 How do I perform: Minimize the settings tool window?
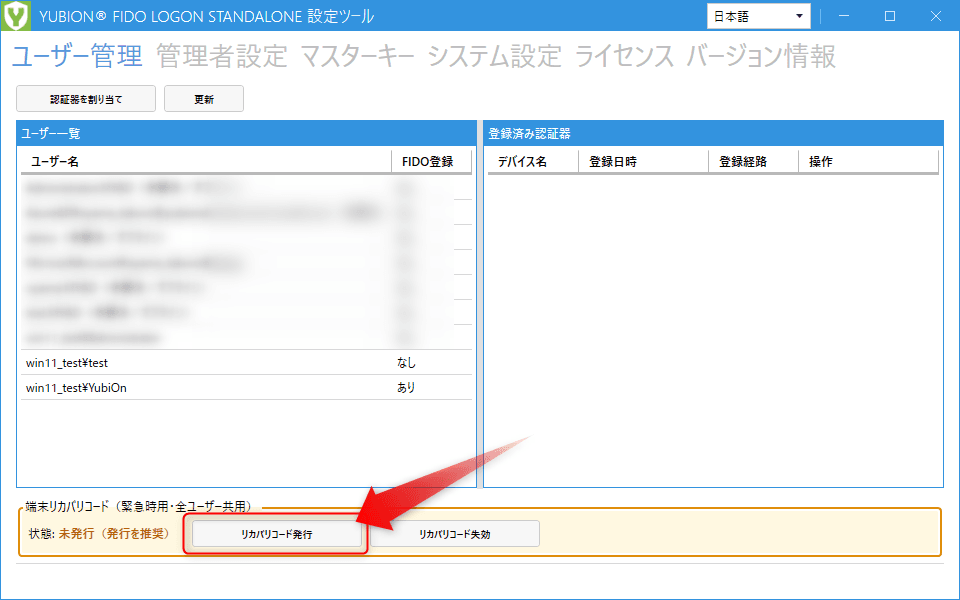tap(844, 16)
